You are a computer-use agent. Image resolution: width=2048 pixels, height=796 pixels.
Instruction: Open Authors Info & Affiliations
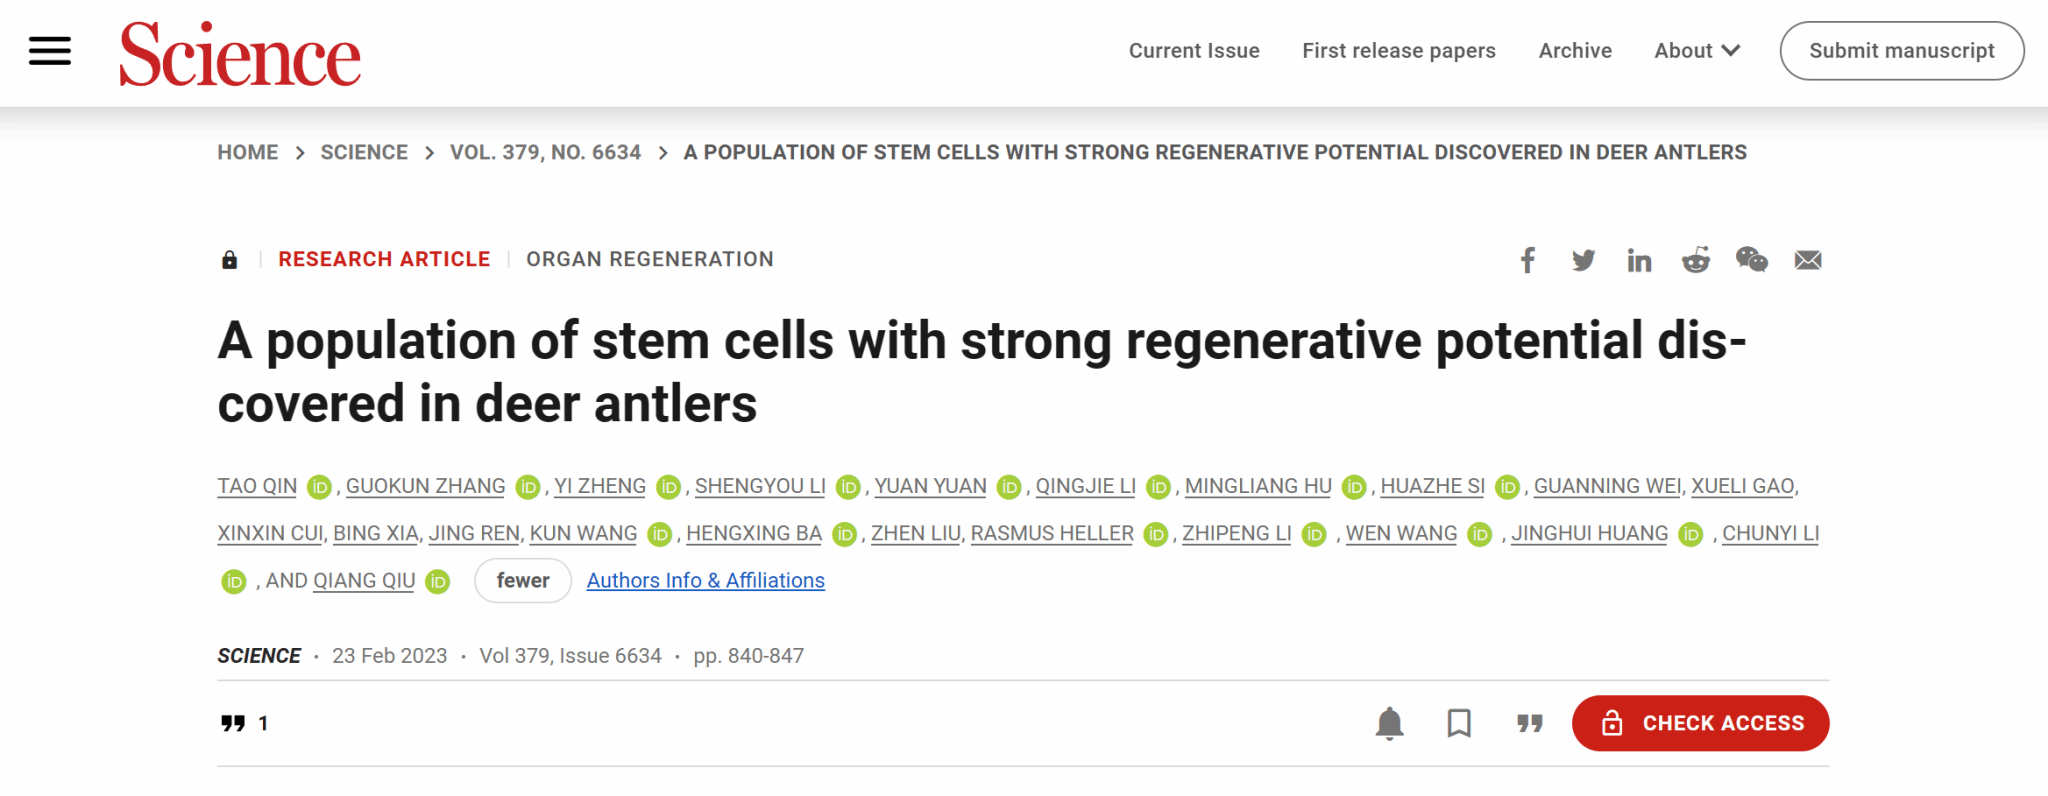coord(705,581)
